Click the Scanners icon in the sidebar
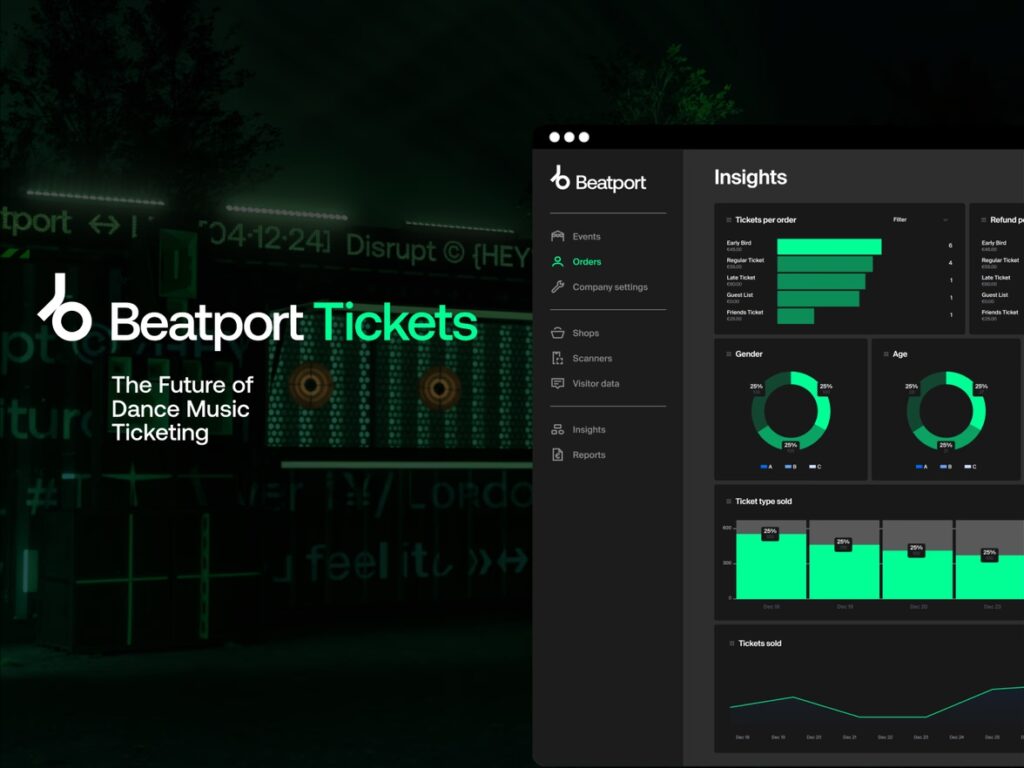 click(557, 358)
